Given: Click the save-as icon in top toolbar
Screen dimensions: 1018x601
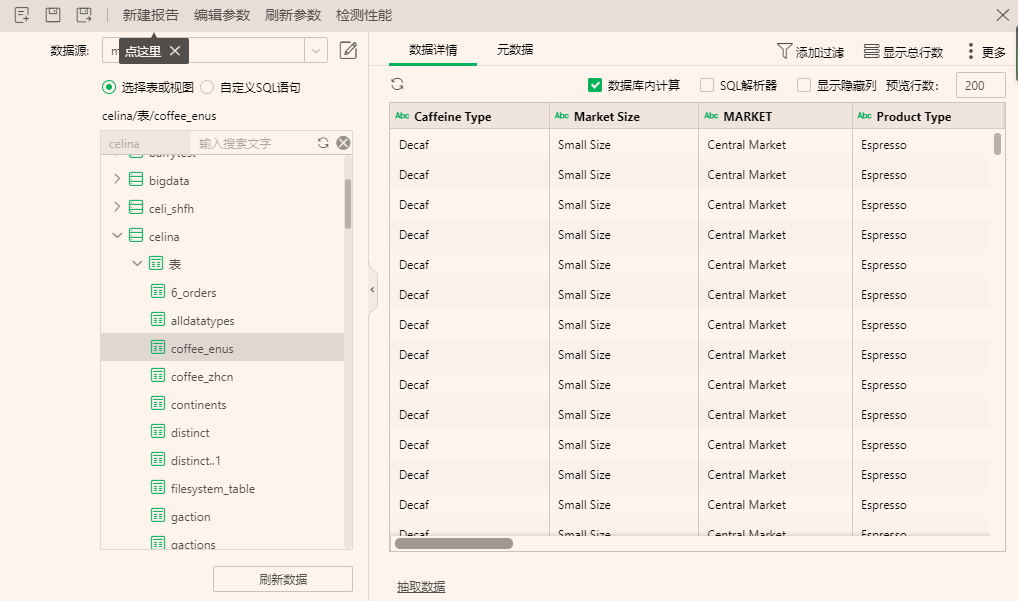Looking at the screenshot, I should tap(84, 15).
